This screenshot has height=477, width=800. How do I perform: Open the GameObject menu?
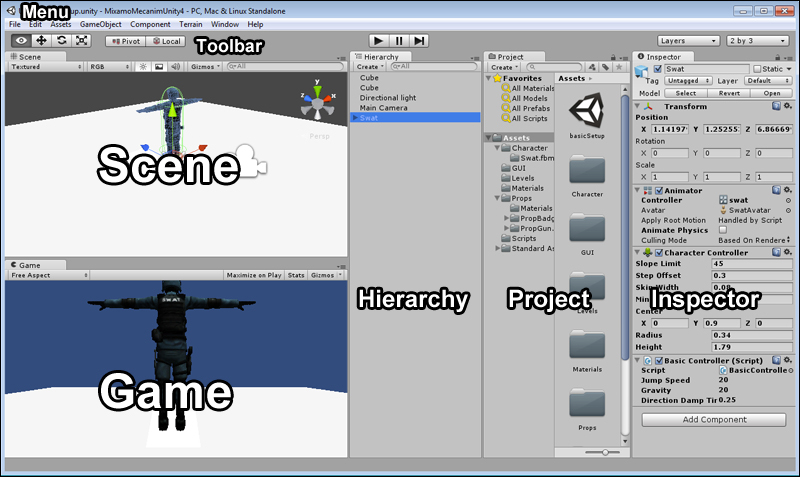[x=100, y=23]
